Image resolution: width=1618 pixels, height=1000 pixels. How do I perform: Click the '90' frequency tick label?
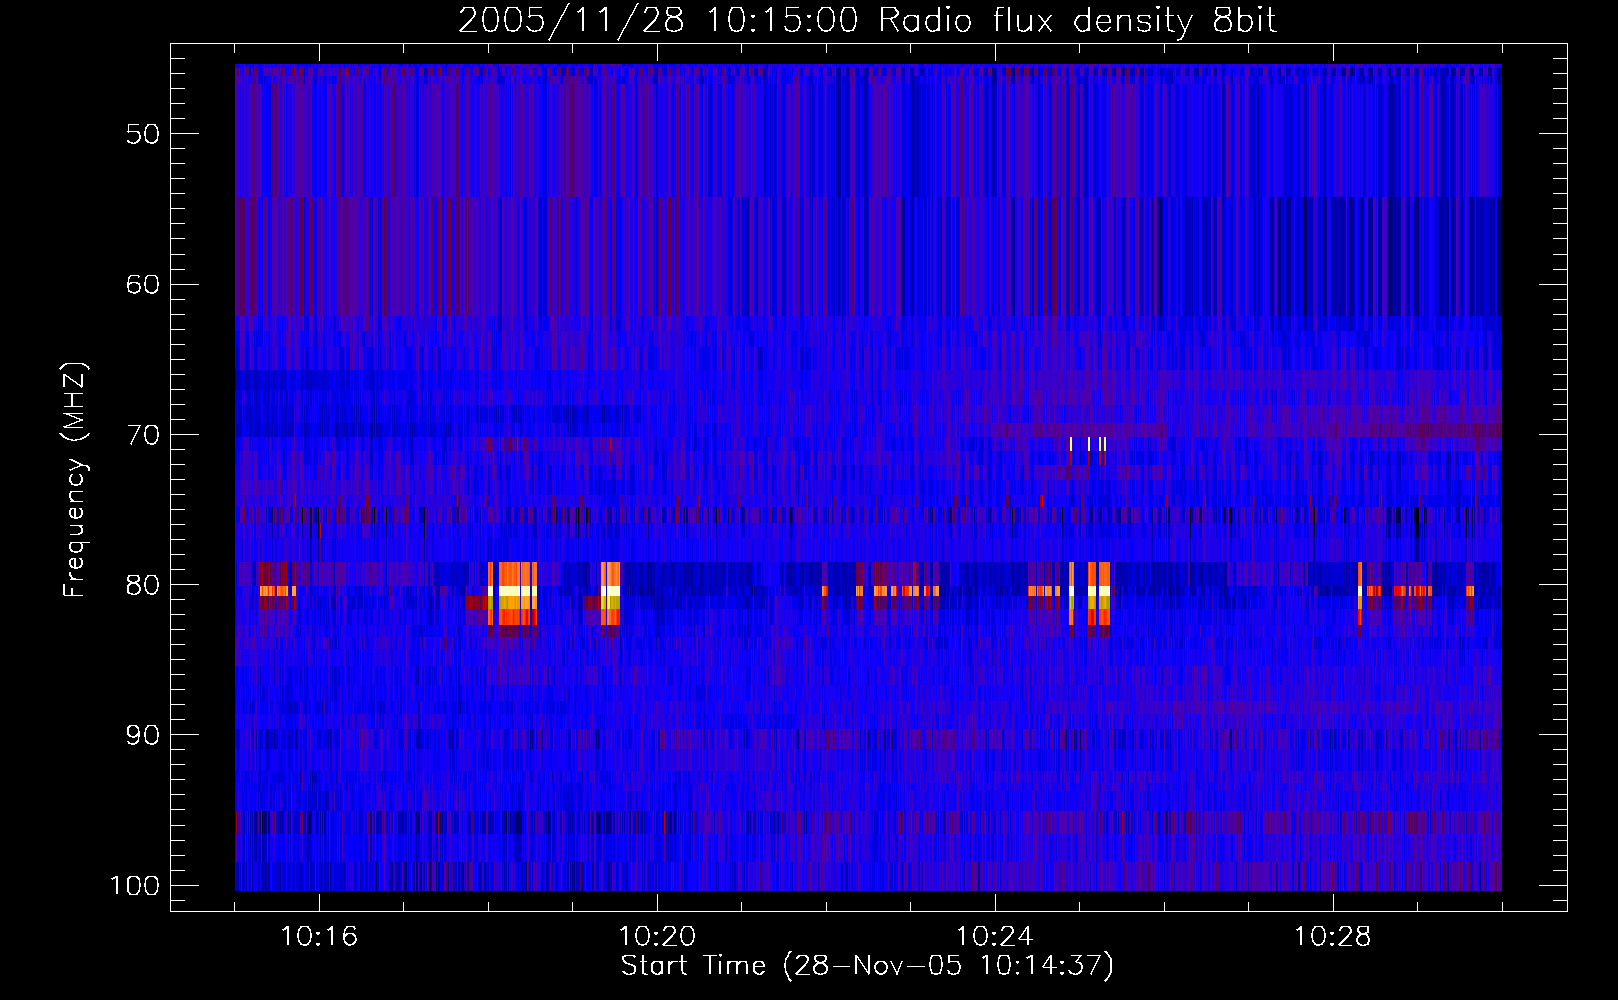[x=143, y=735]
